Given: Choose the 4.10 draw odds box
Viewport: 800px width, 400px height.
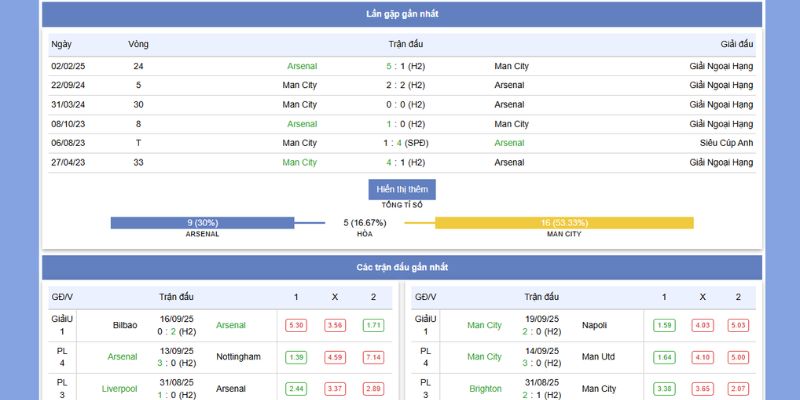Looking at the screenshot, I should point(703,357).
